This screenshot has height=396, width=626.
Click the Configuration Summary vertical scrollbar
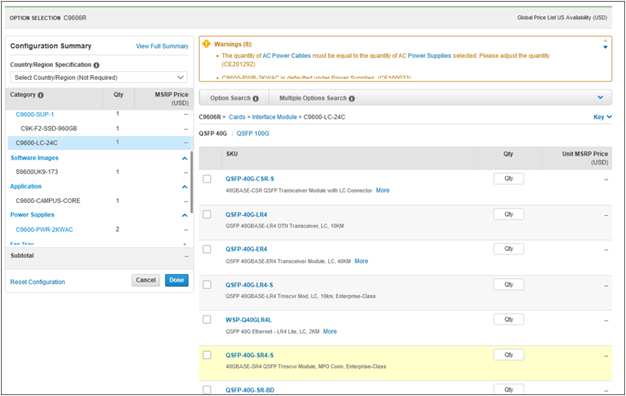(192, 182)
